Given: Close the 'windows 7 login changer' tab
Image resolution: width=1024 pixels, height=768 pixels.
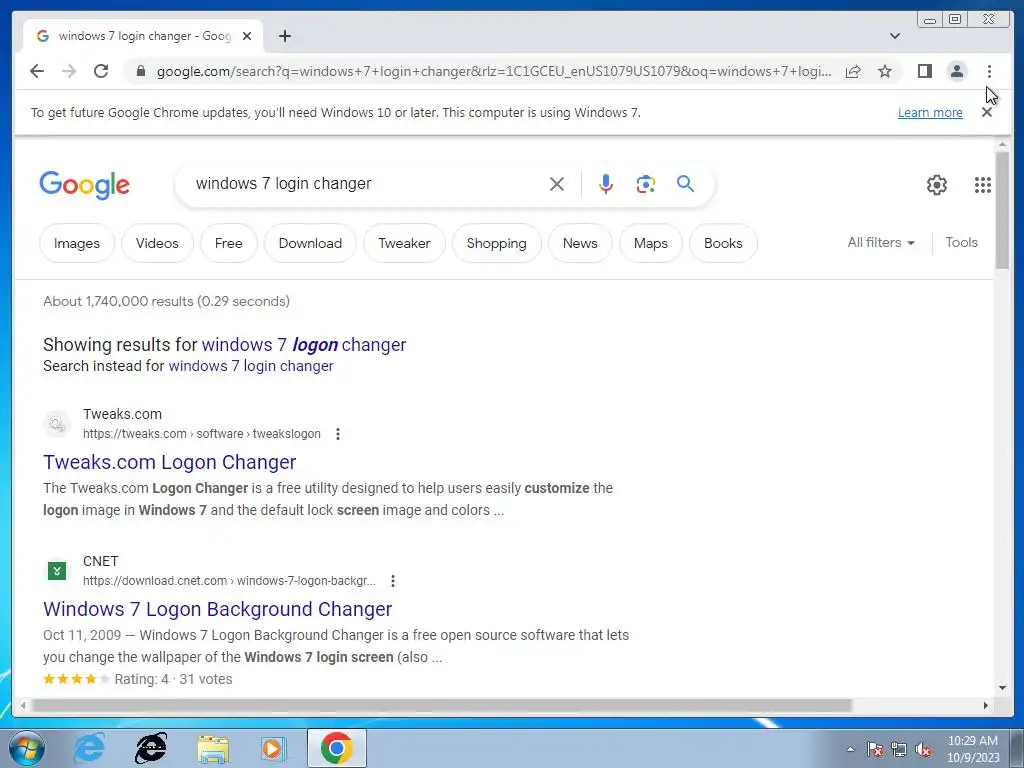Looking at the screenshot, I should [247, 36].
